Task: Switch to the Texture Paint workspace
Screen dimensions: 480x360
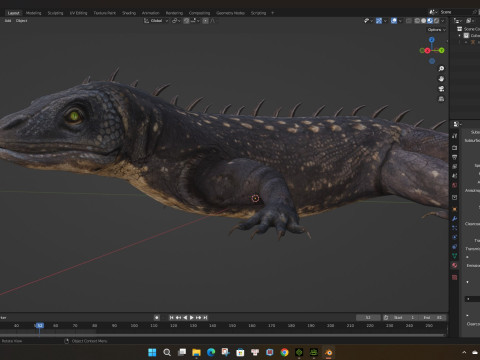Action: tap(105, 13)
